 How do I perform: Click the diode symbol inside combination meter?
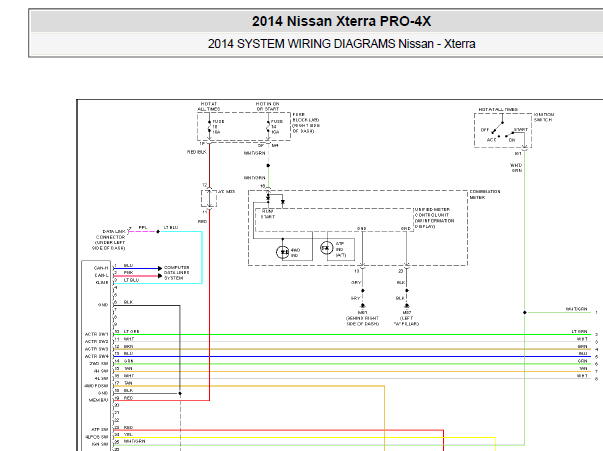[283, 201]
